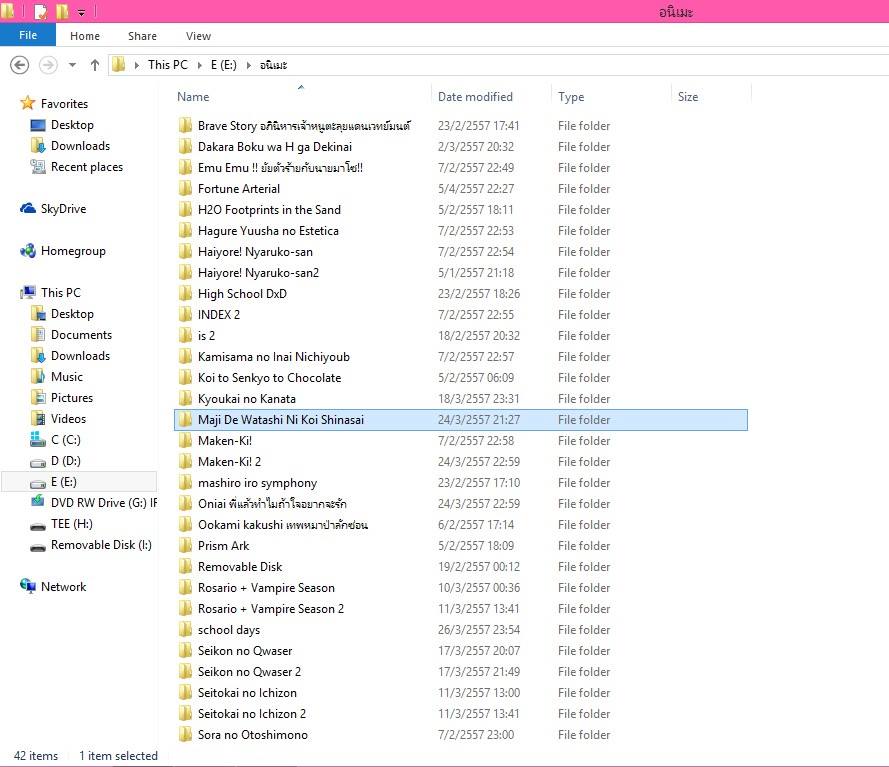This screenshot has width=889, height=767.
Task: Open Homegroup in navigation pane
Action: [x=73, y=251]
